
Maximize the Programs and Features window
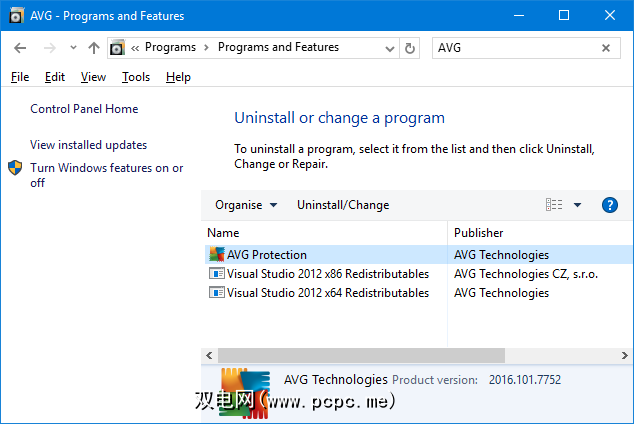point(564,15)
